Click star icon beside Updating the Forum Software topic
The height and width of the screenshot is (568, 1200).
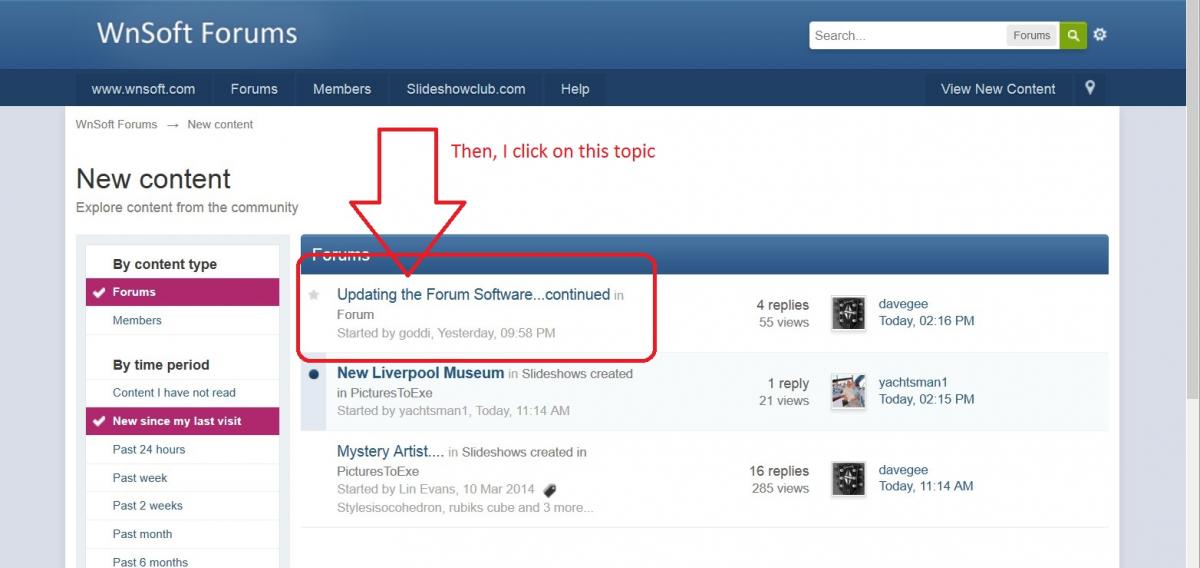tap(314, 295)
